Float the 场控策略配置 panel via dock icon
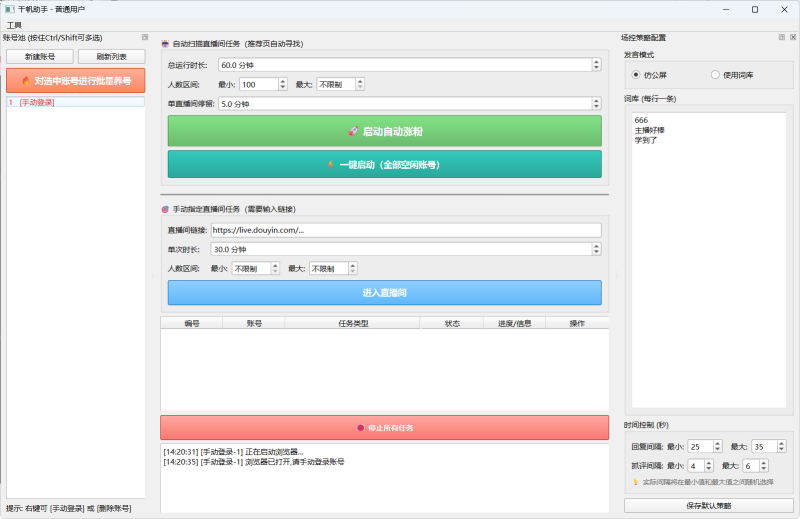Screen dimensions: 800x519 pyautogui.click(x=782, y=37)
